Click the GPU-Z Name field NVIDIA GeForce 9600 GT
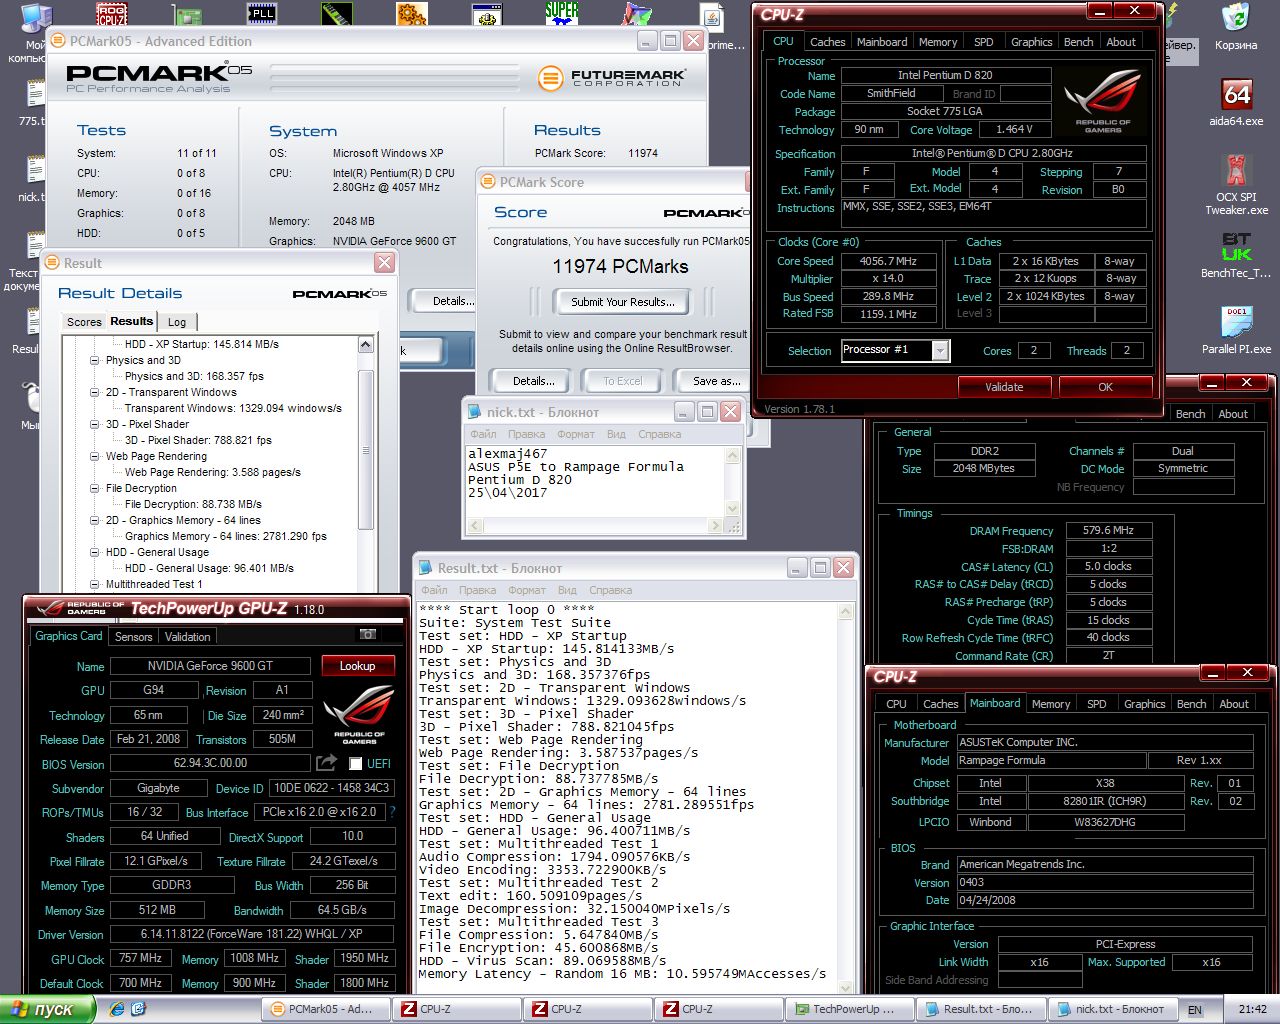Screen dimensions: 1280x1024 (210, 666)
